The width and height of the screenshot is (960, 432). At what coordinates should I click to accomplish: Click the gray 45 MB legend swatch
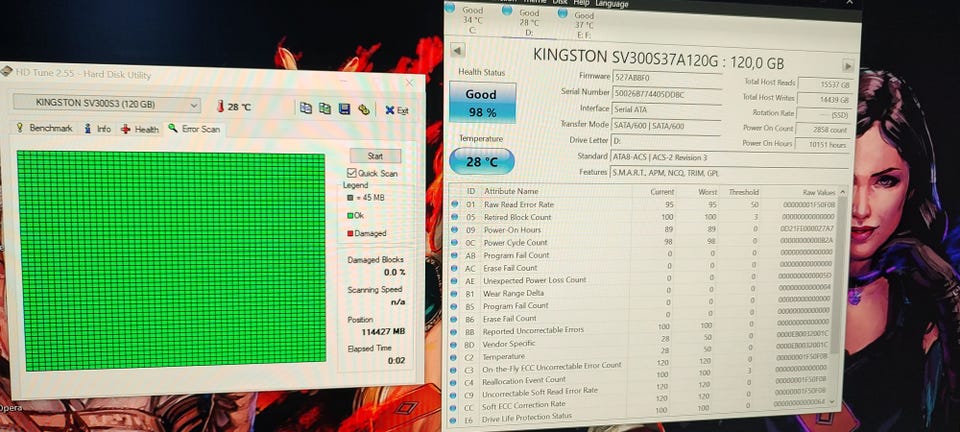tap(350, 198)
